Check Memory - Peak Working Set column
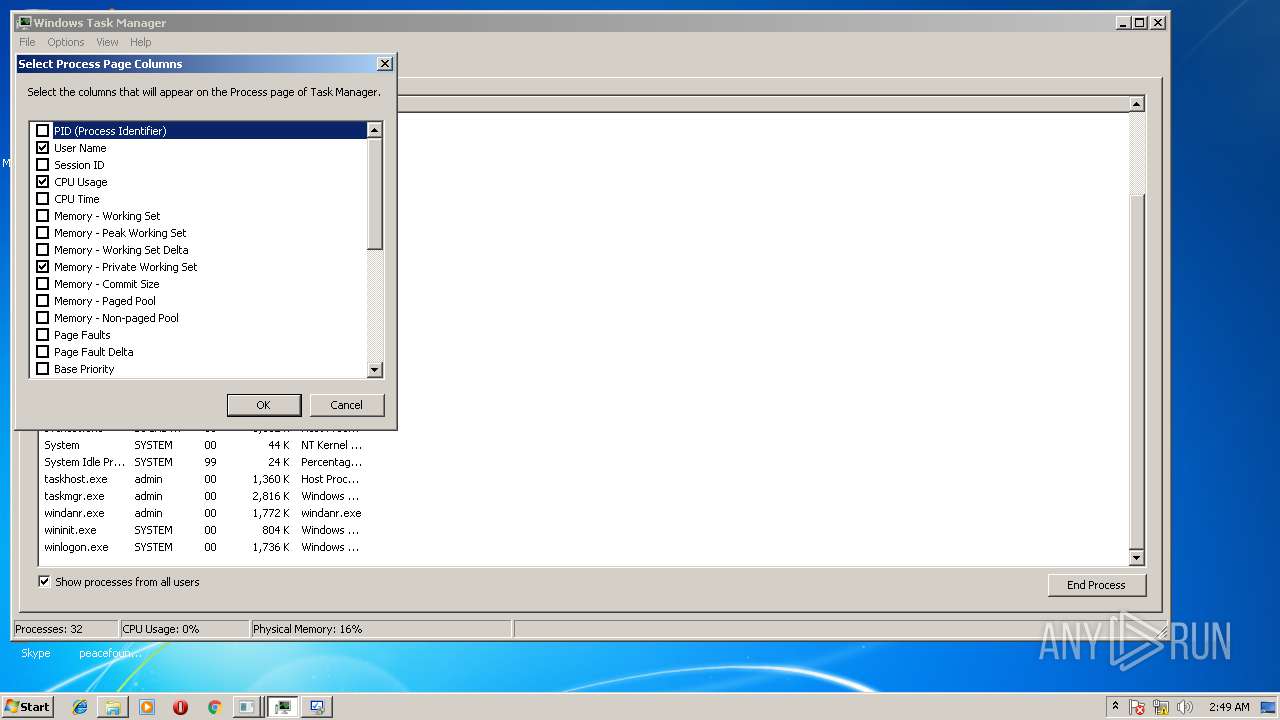 tap(43, 233)
